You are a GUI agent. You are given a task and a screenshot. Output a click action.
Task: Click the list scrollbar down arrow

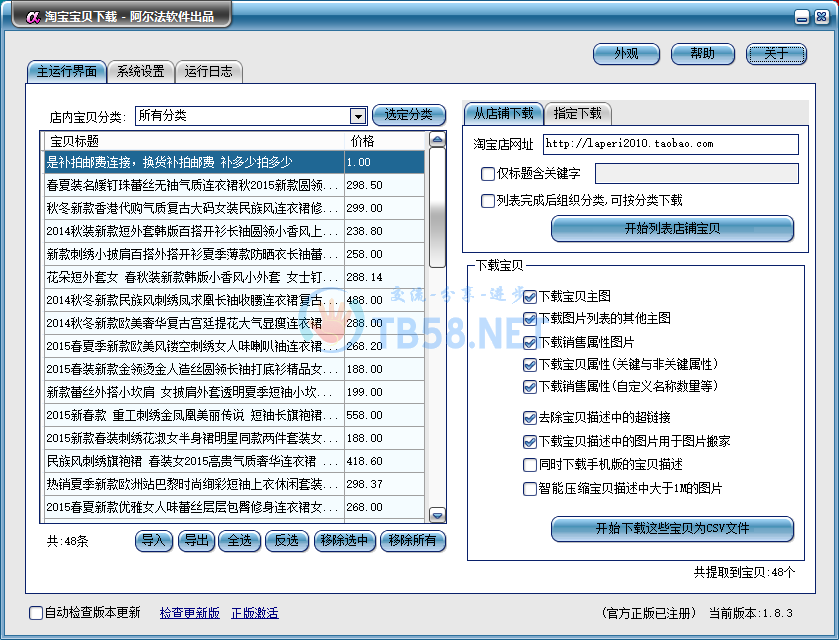(x=437, y=515)
